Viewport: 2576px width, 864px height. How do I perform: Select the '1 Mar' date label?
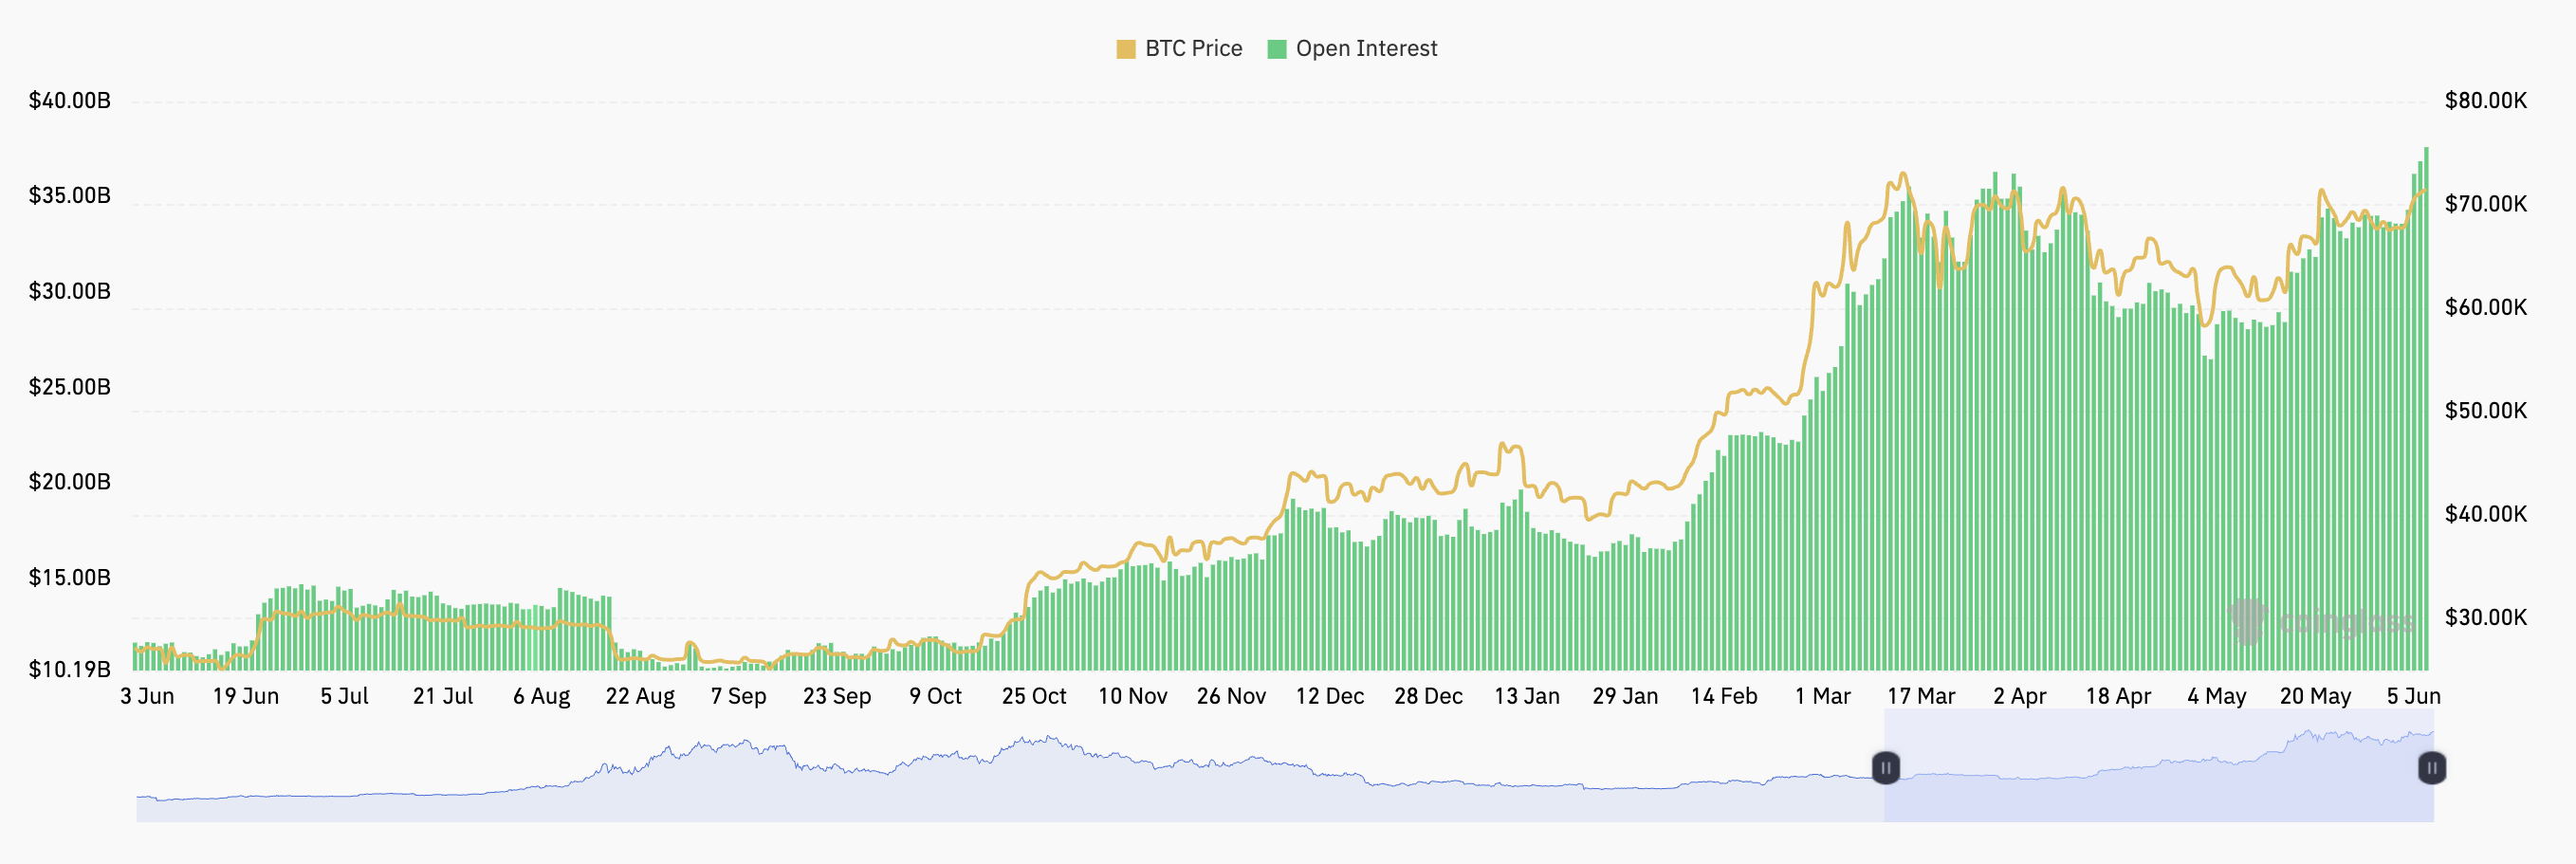click(1822, 696)
